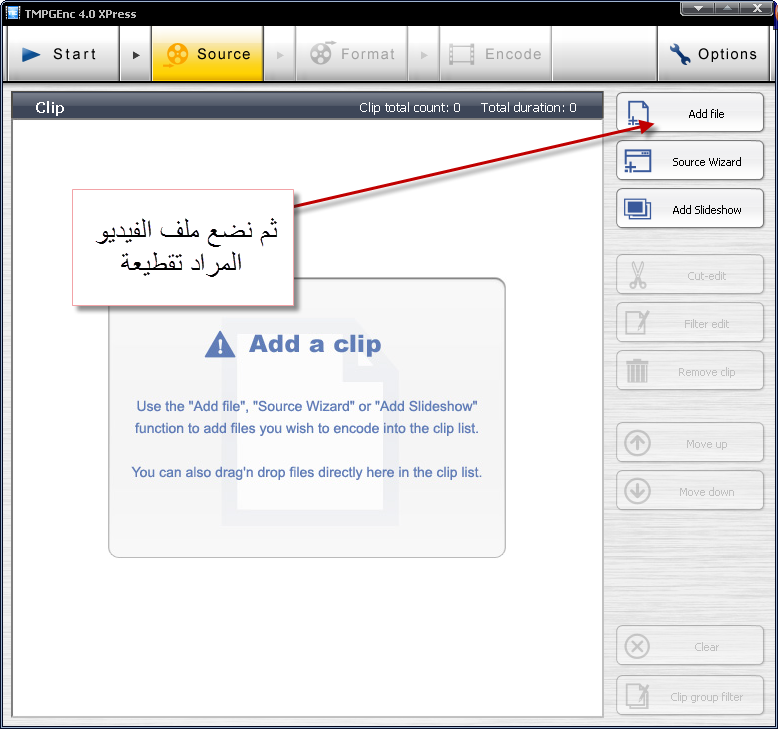The height and width of the screenshot is (729, 778).
Task: Click the Move up button
Action: coord(690,443)
